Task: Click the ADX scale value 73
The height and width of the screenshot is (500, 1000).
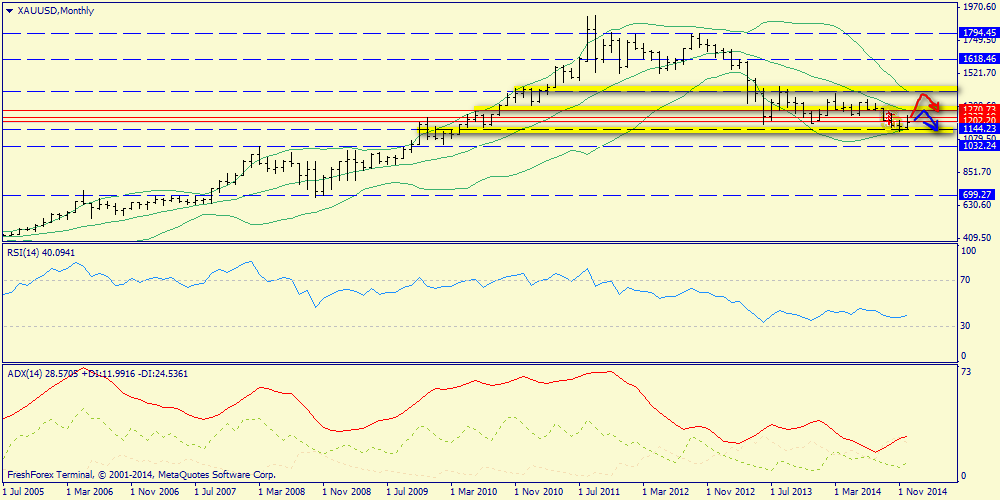Action: tap(966, 372)
